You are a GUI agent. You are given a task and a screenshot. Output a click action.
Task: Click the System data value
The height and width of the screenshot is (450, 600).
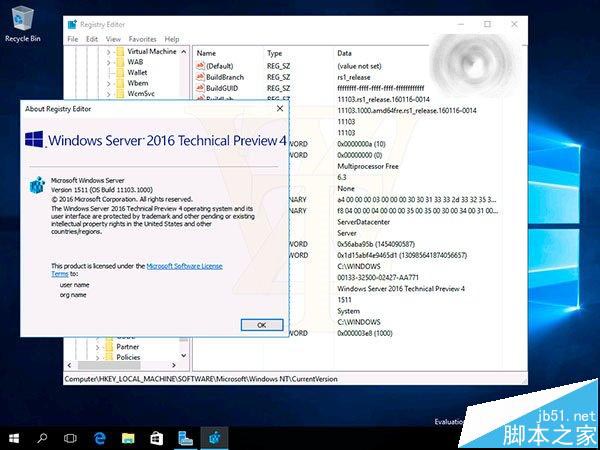click(x=348, y=311)
